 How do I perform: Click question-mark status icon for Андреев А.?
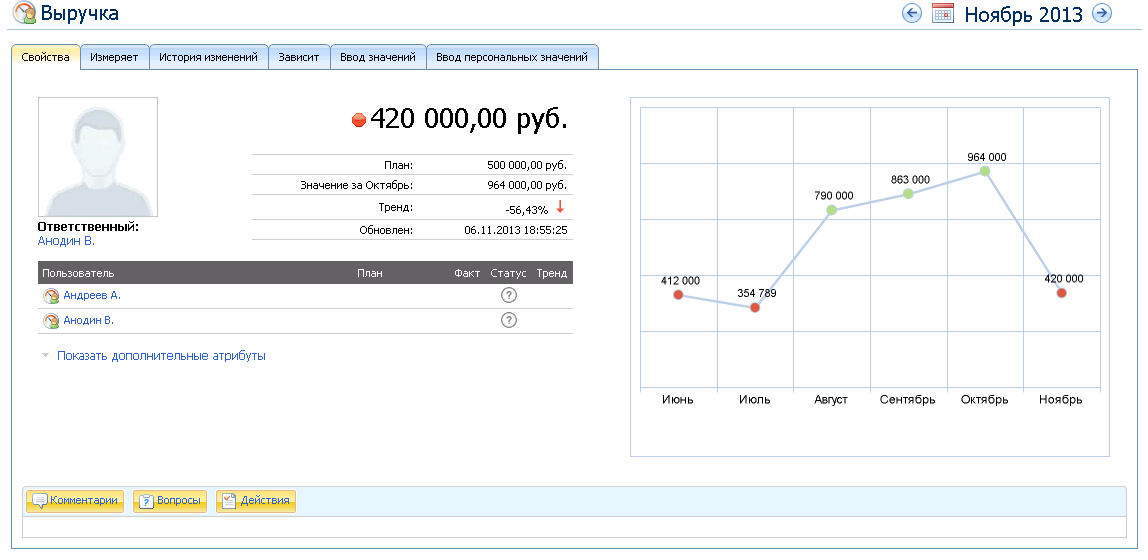[508, 296]
